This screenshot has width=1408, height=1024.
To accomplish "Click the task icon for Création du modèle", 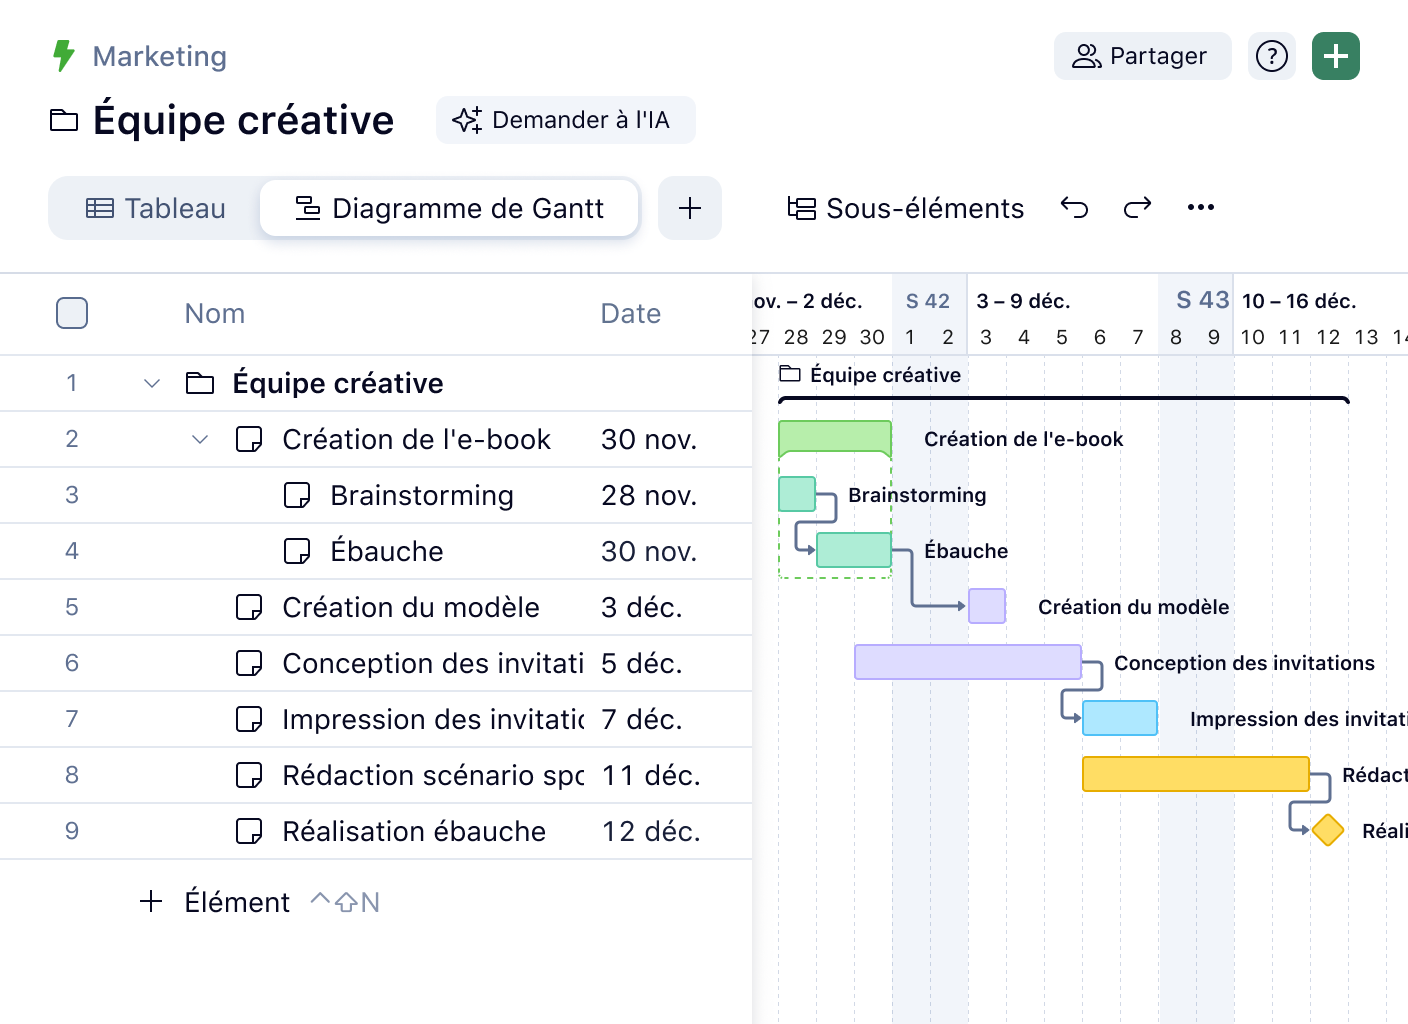I will click(249, 607).
